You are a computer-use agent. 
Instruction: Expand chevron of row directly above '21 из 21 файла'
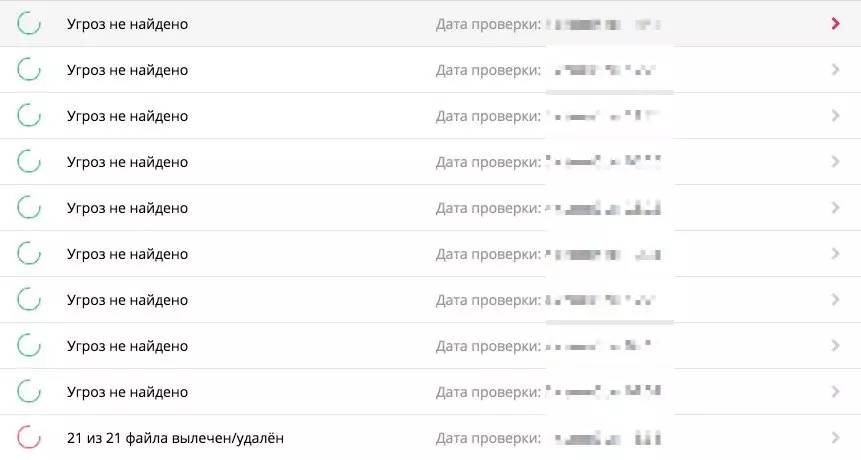835,391
